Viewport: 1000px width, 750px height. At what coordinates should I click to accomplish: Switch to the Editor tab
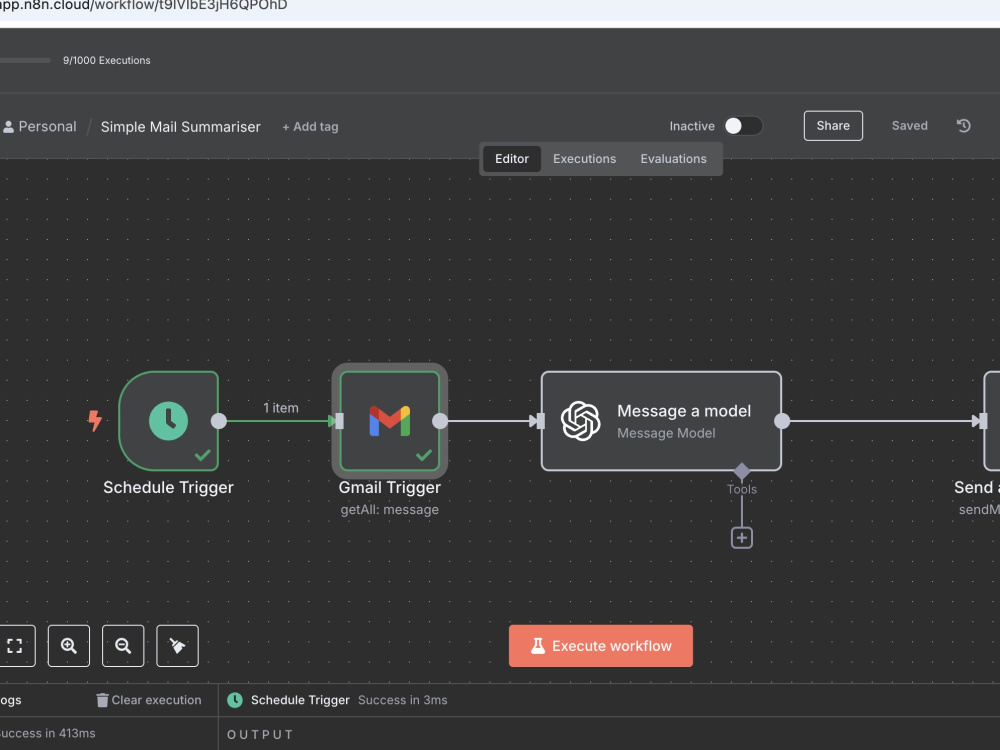[x=512, y=159]
